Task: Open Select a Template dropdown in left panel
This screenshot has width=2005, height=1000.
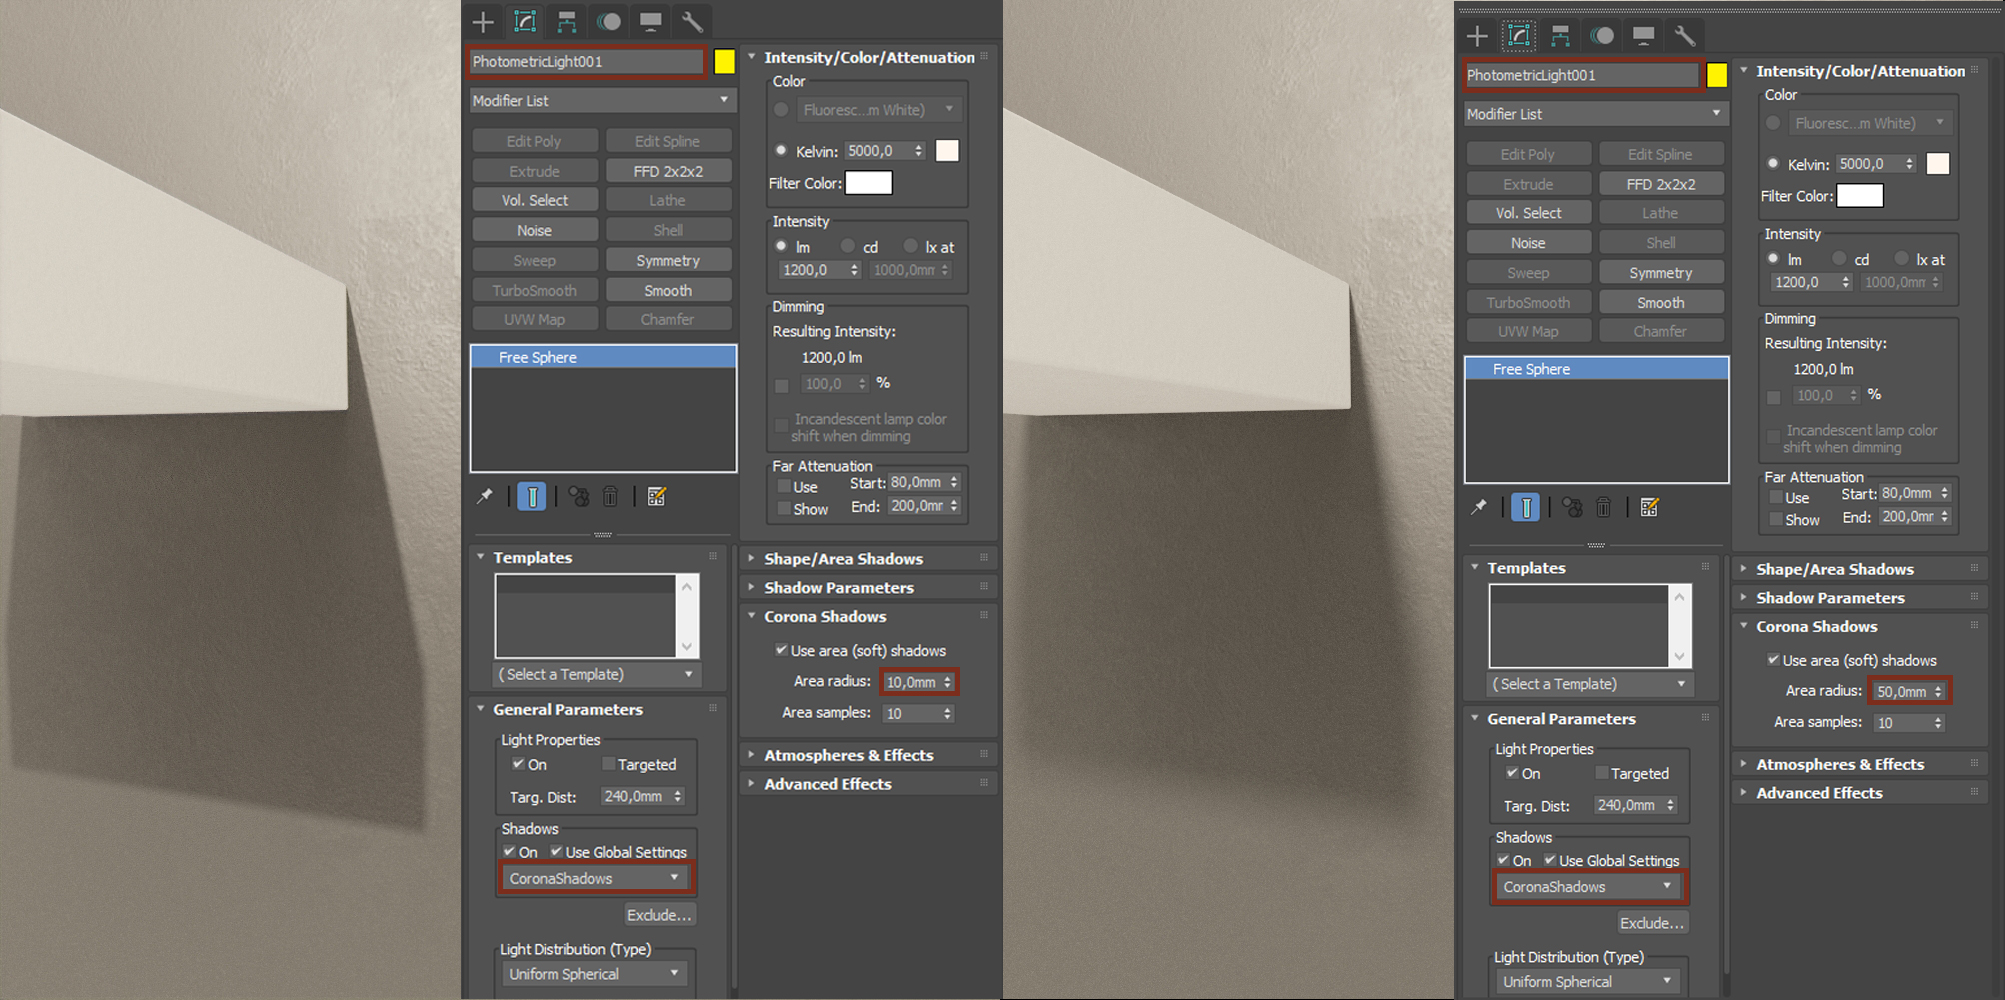Action: (597, 674)
